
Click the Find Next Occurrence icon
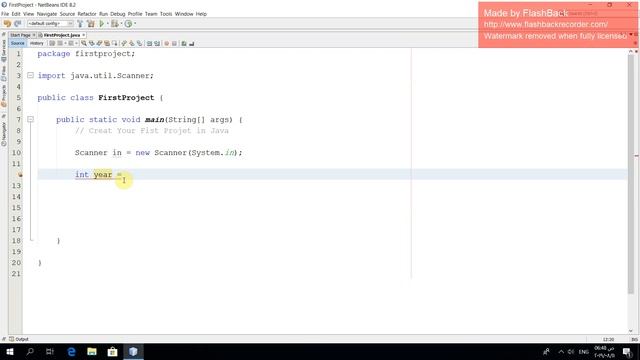99,43
